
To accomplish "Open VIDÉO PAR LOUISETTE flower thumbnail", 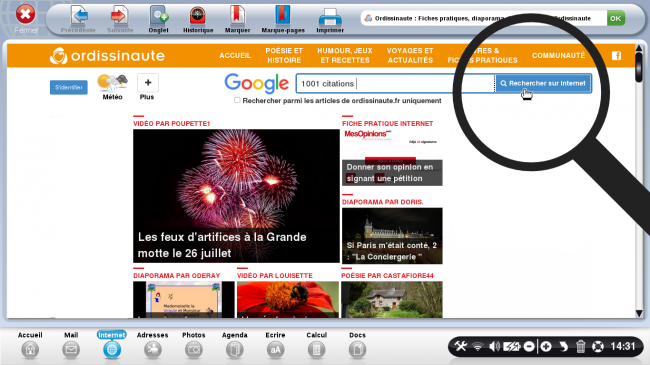I will pos(288,299).
